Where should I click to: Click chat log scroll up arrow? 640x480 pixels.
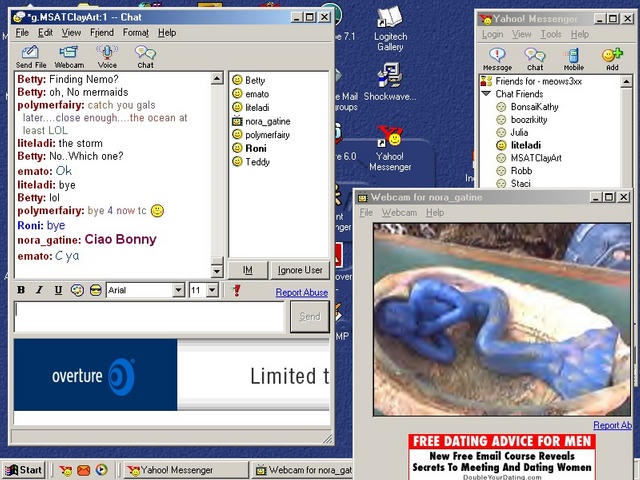click(217, 78)
